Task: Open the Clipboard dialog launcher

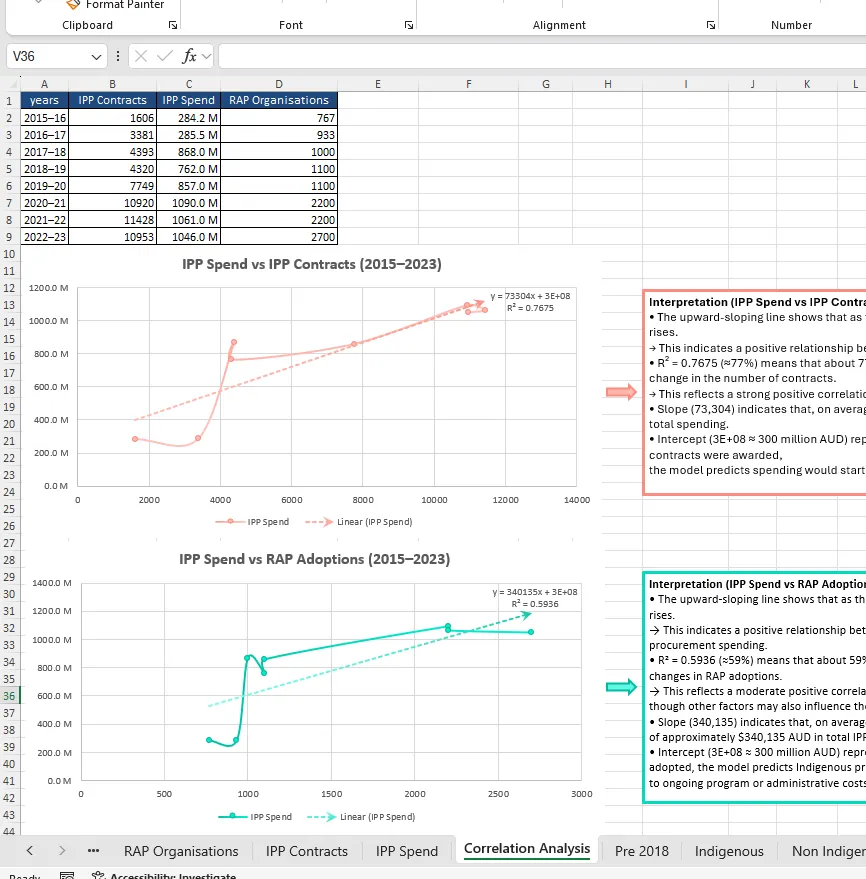Action: click(173, 25)
